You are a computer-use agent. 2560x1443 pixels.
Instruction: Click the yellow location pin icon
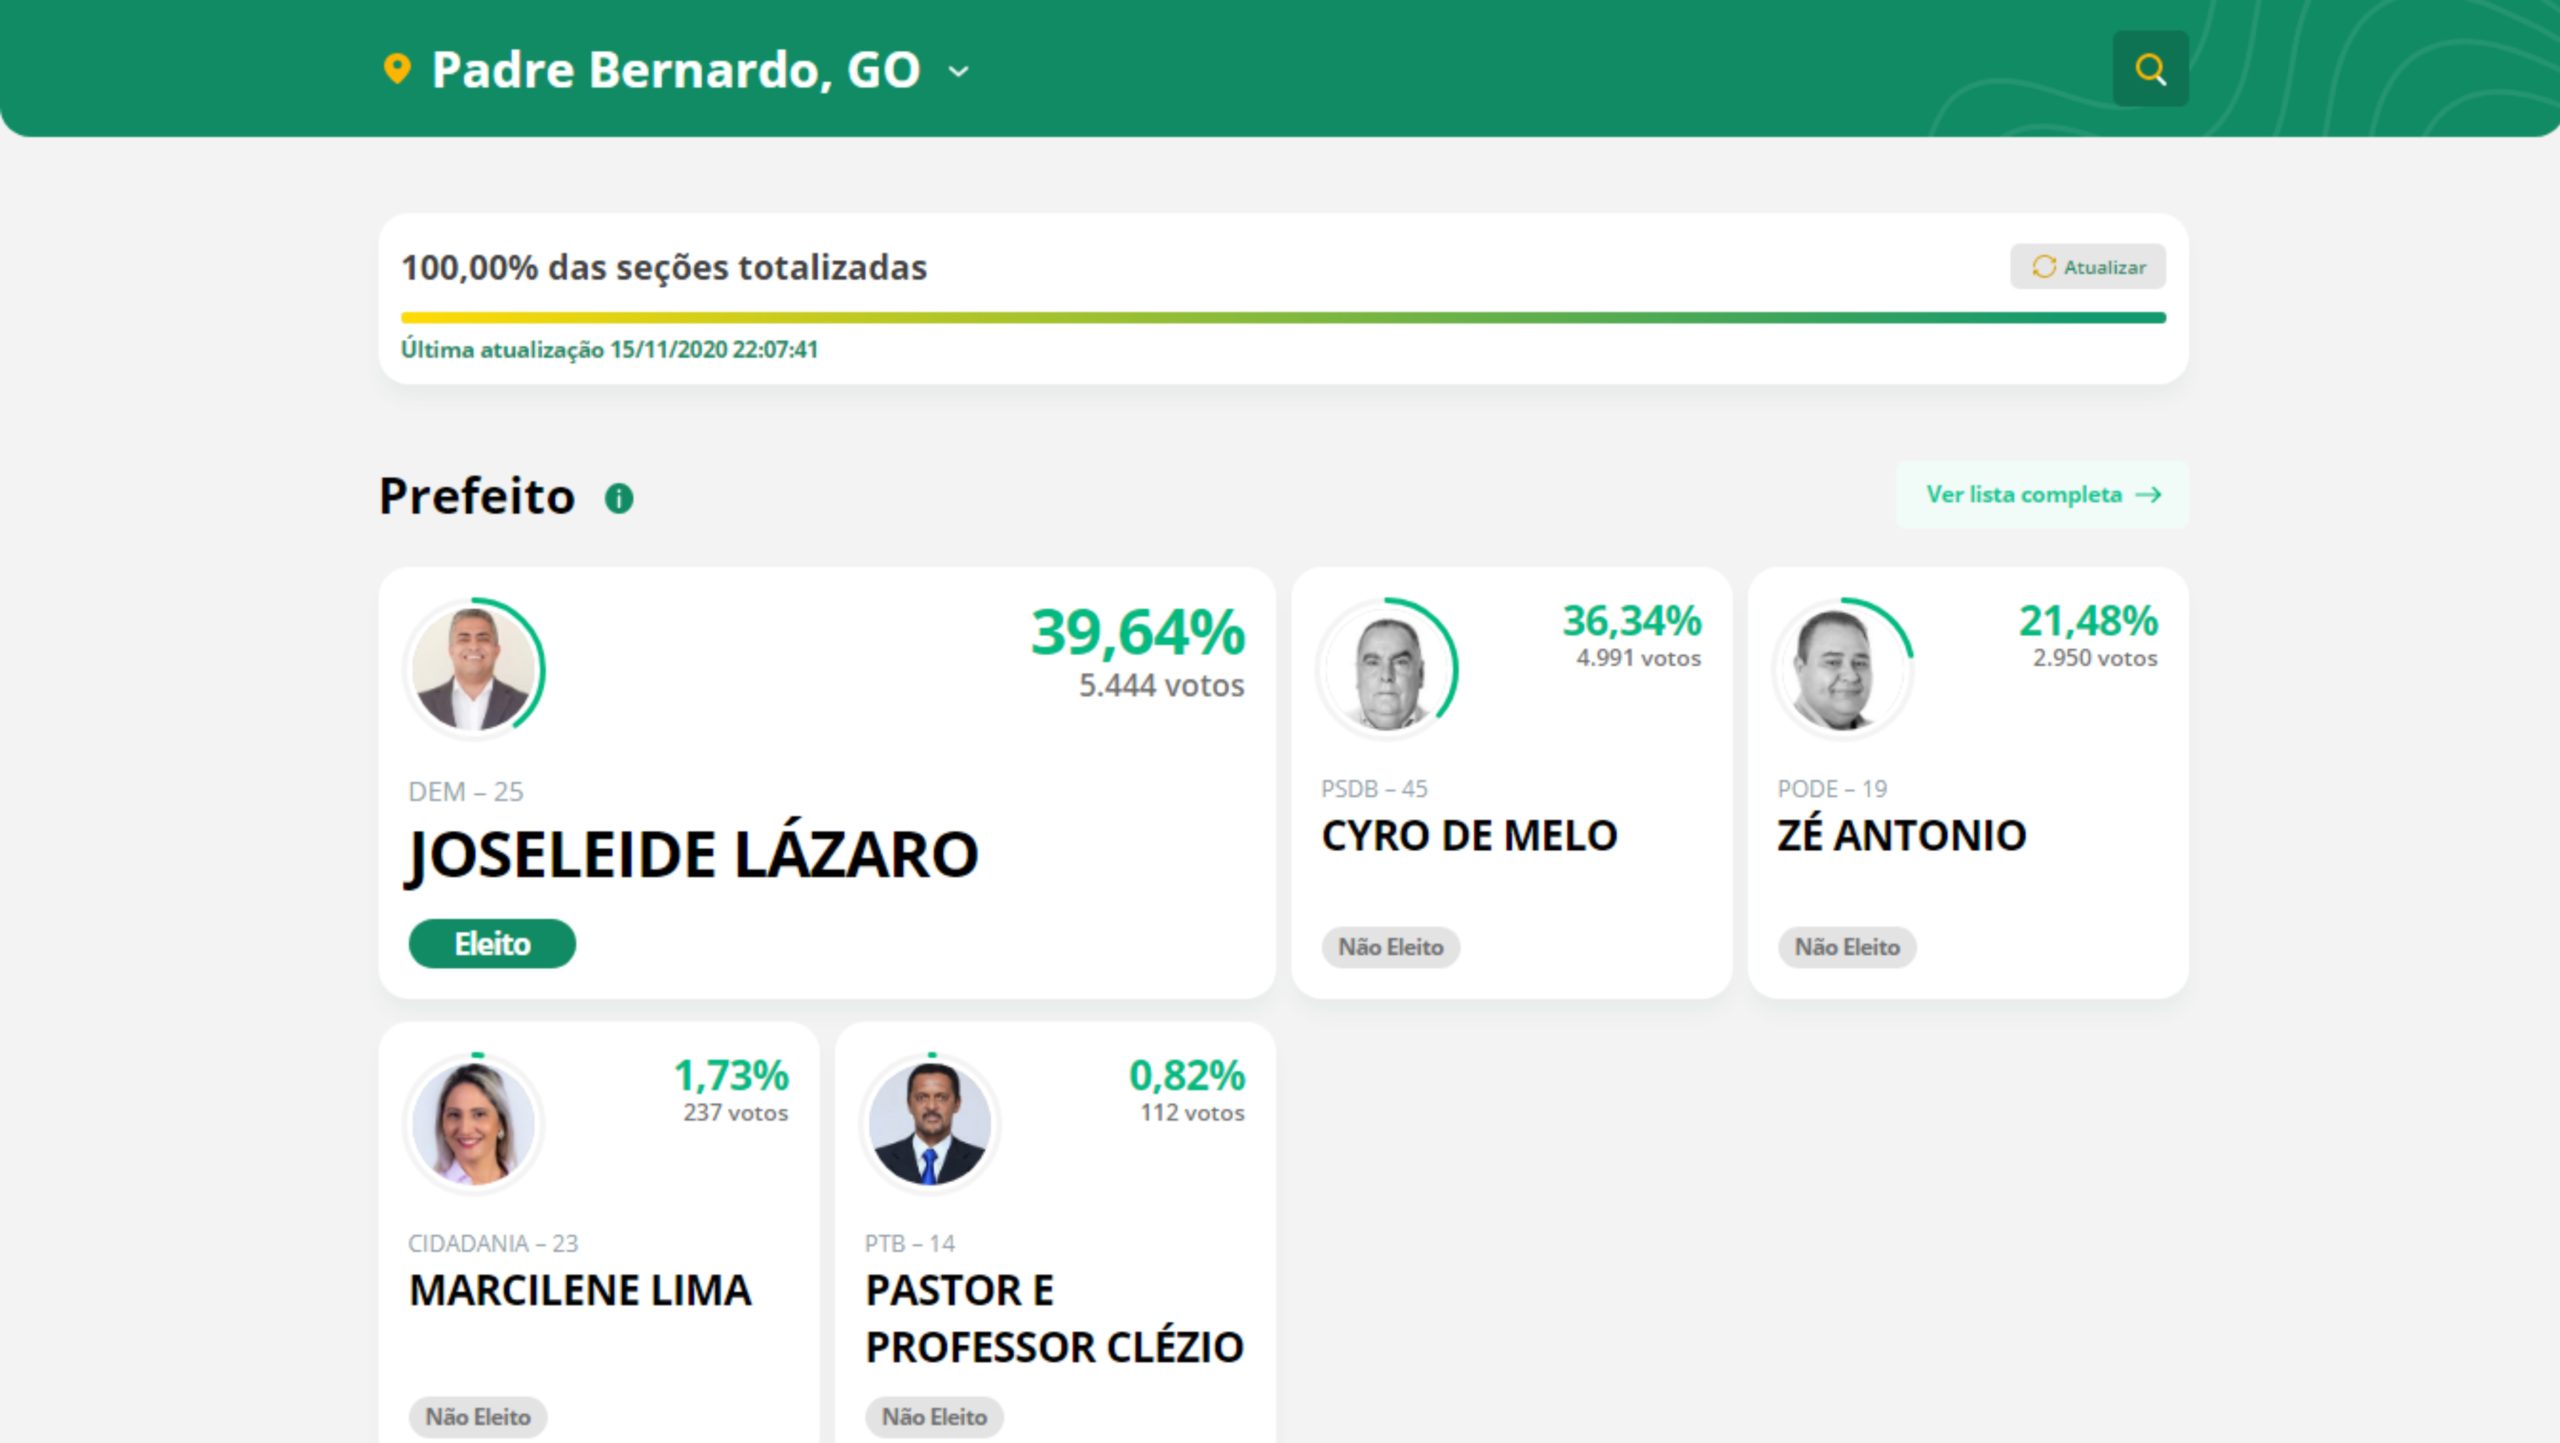(x=397, y=69)
